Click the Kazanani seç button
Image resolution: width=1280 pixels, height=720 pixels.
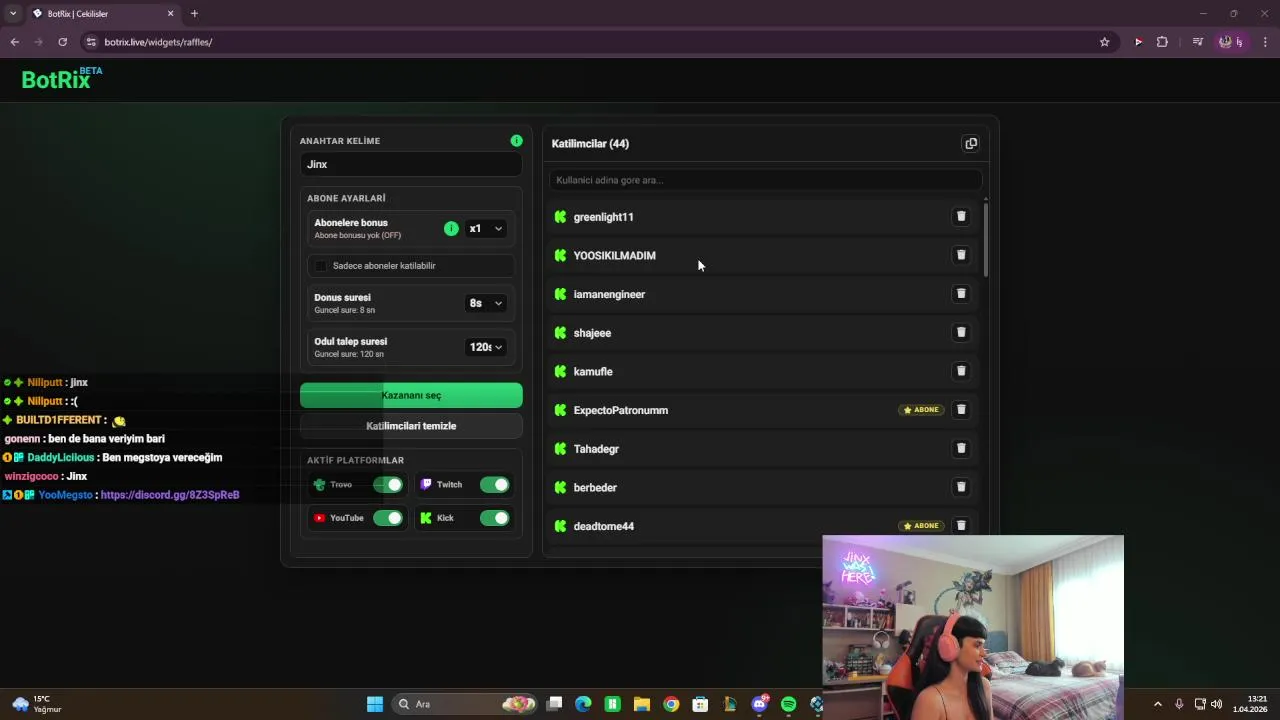[411, 395]
